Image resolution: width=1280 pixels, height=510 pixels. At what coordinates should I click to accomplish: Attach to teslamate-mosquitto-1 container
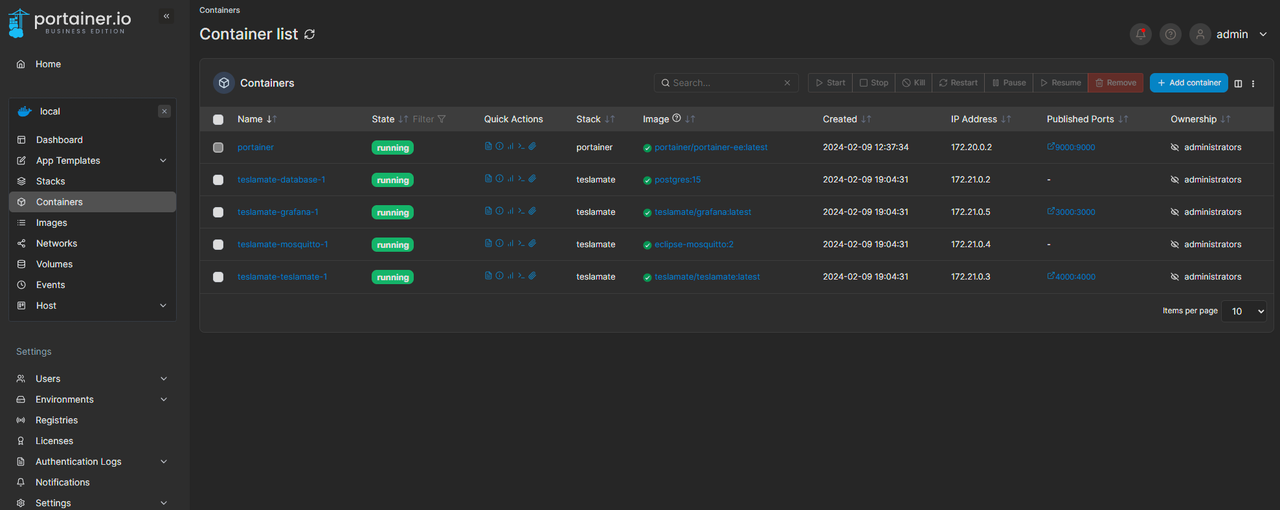coord(532,243)
